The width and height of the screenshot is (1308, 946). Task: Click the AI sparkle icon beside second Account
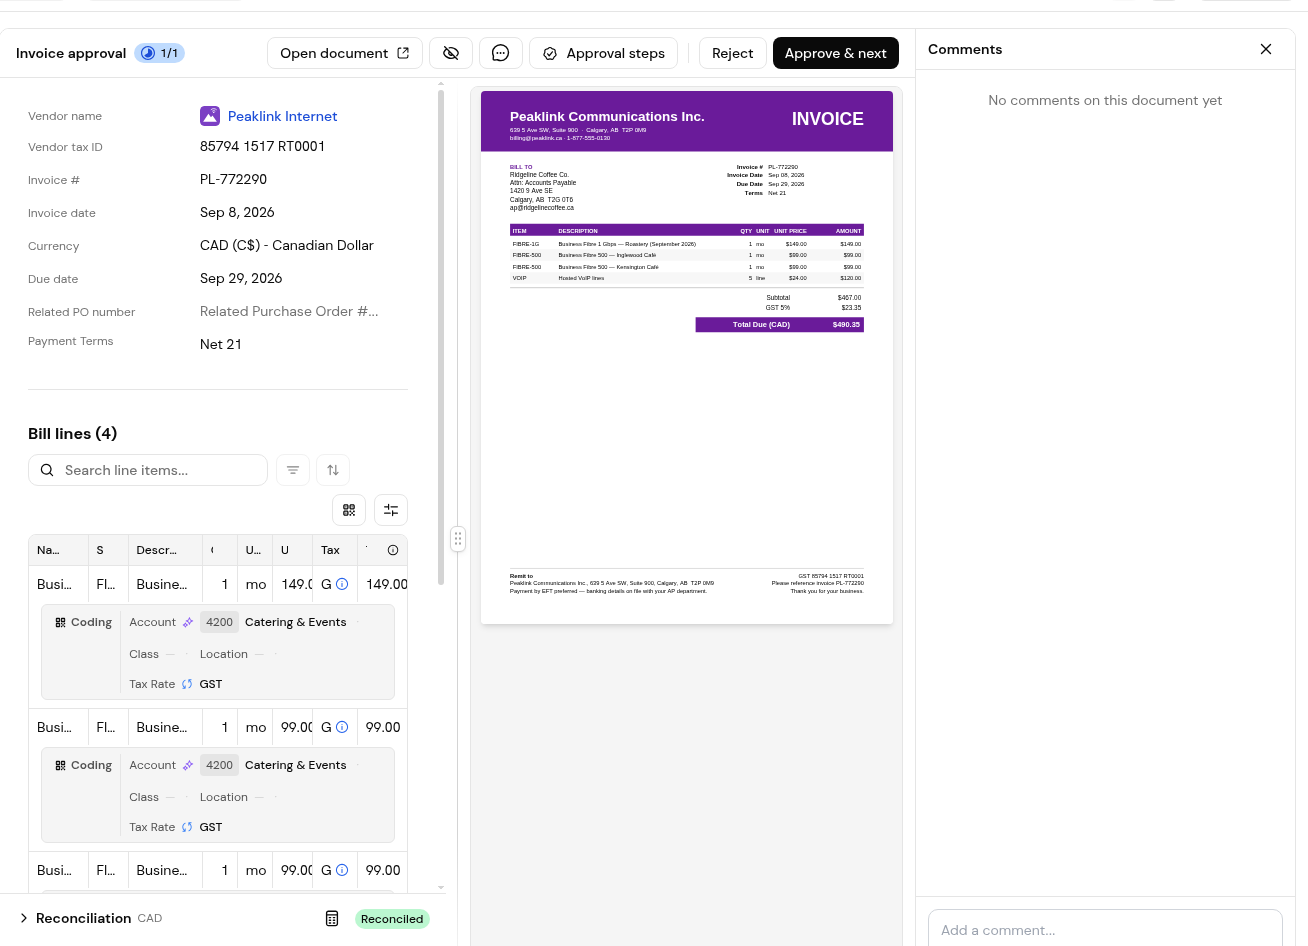pos(187,765)
